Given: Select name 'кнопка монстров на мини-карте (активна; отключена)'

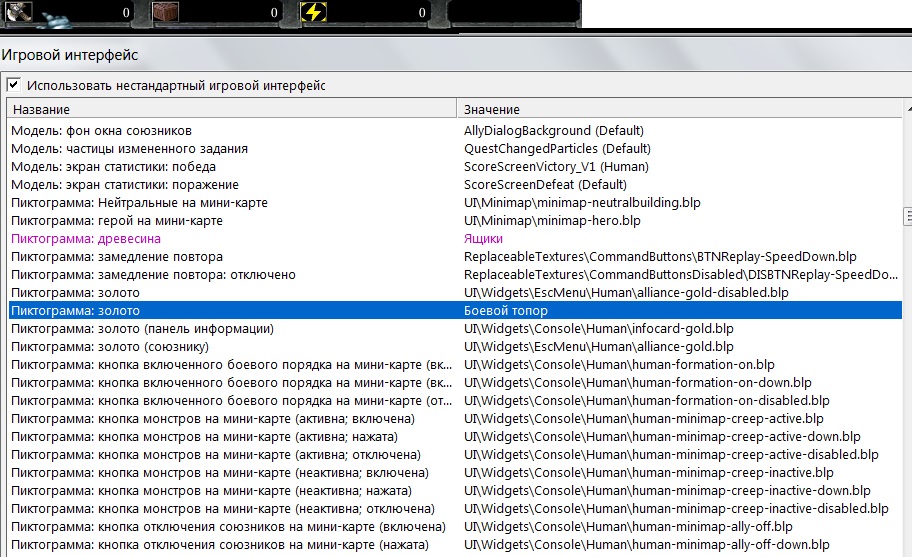Looking at the screenshot, I should tap(216, 455).
